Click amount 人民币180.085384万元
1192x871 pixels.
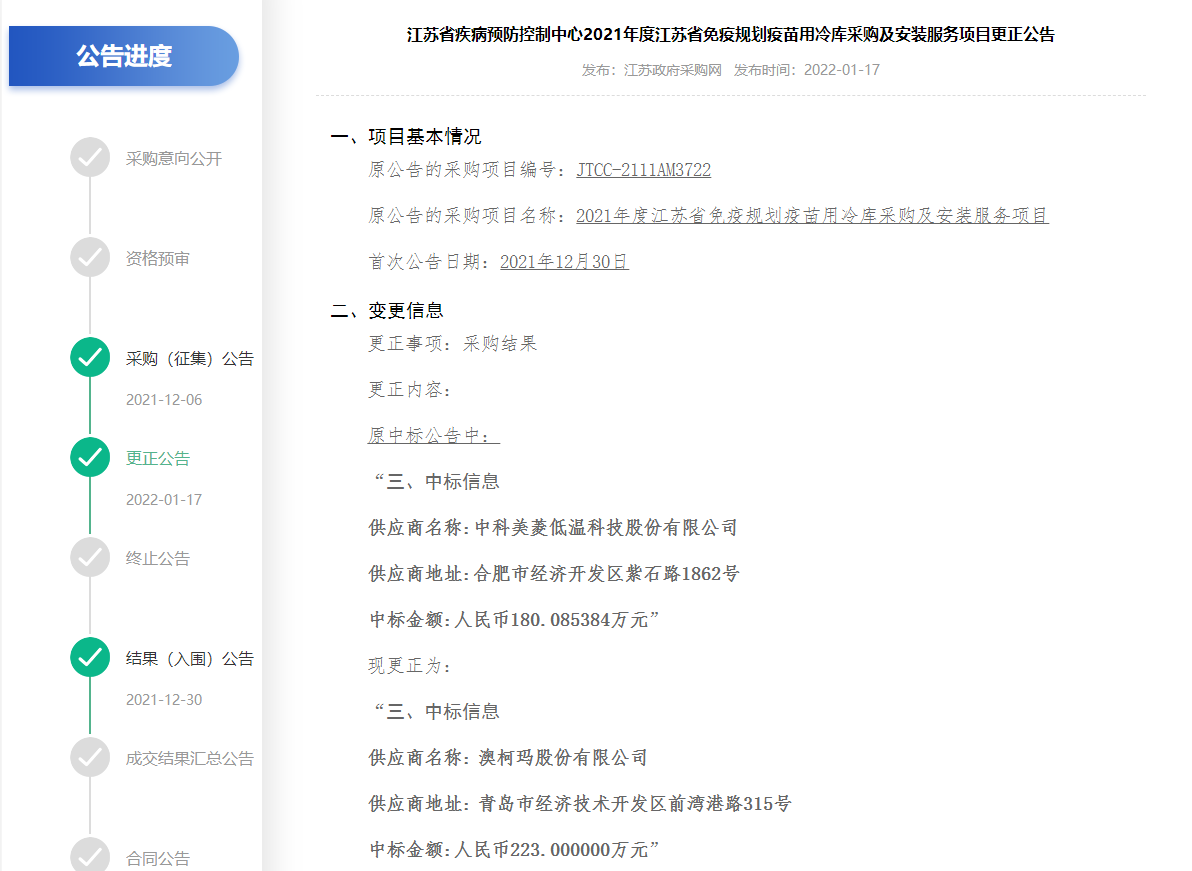tap(551, 620)
